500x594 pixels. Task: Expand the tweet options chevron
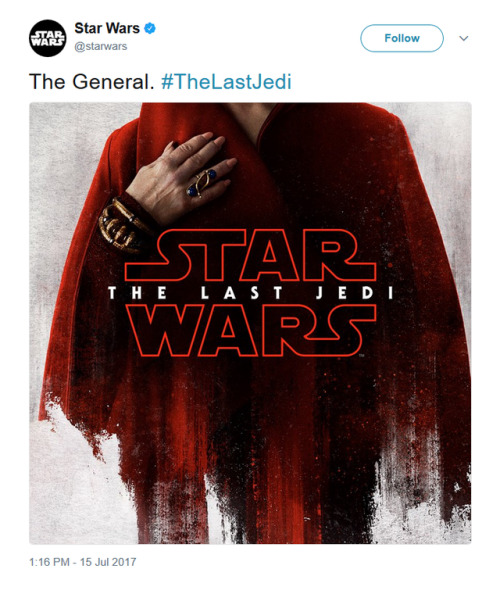(464, 38)
